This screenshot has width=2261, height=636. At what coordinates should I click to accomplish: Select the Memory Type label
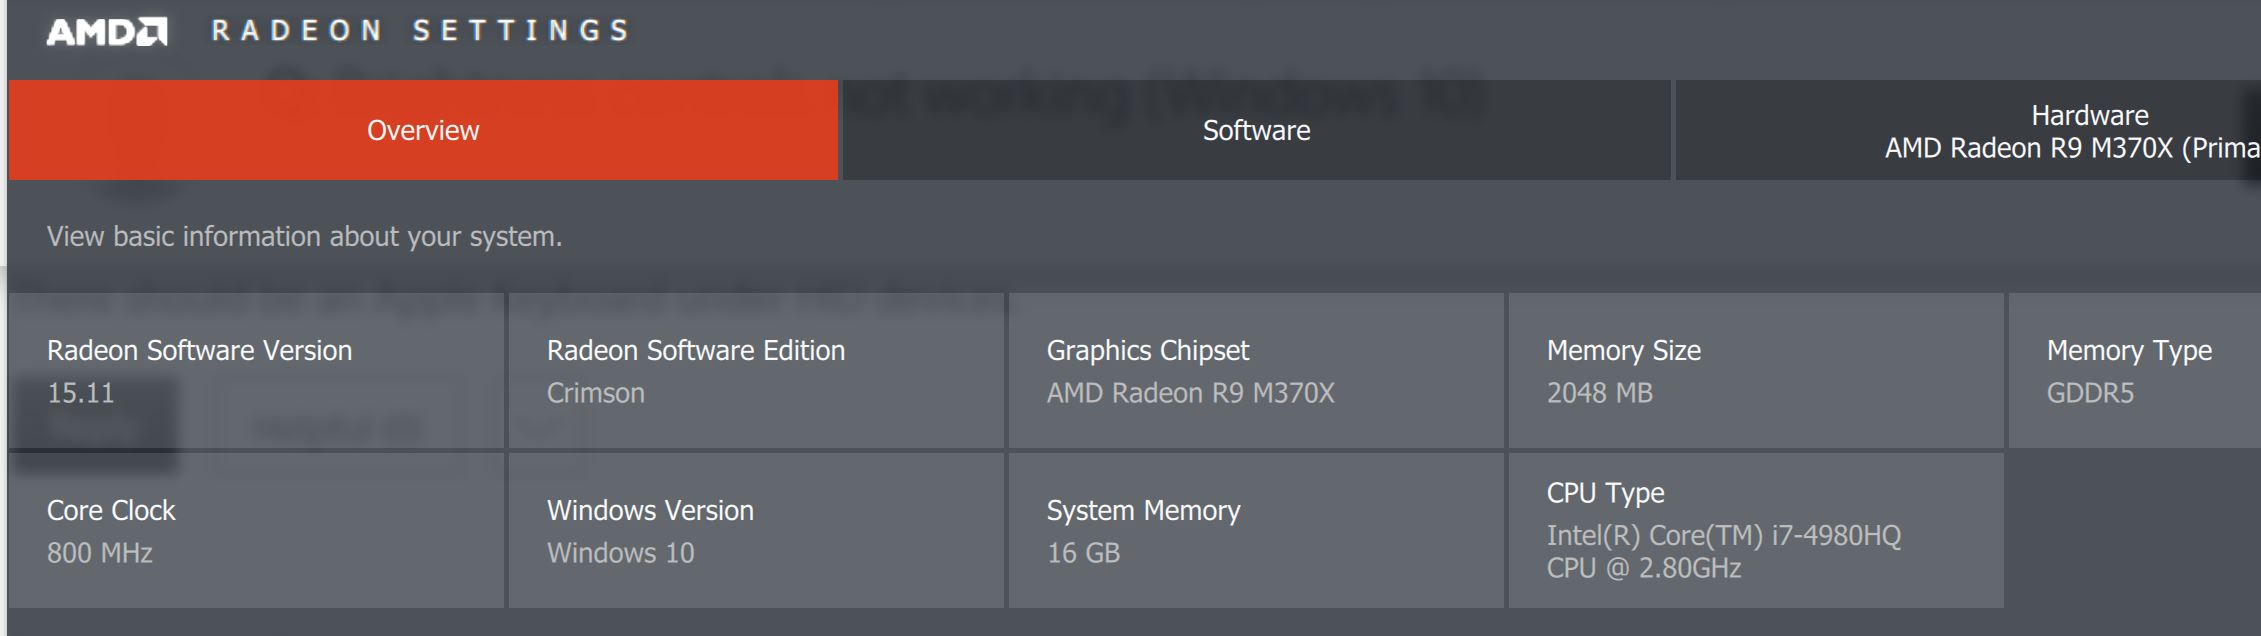[x=2128, y=350]
